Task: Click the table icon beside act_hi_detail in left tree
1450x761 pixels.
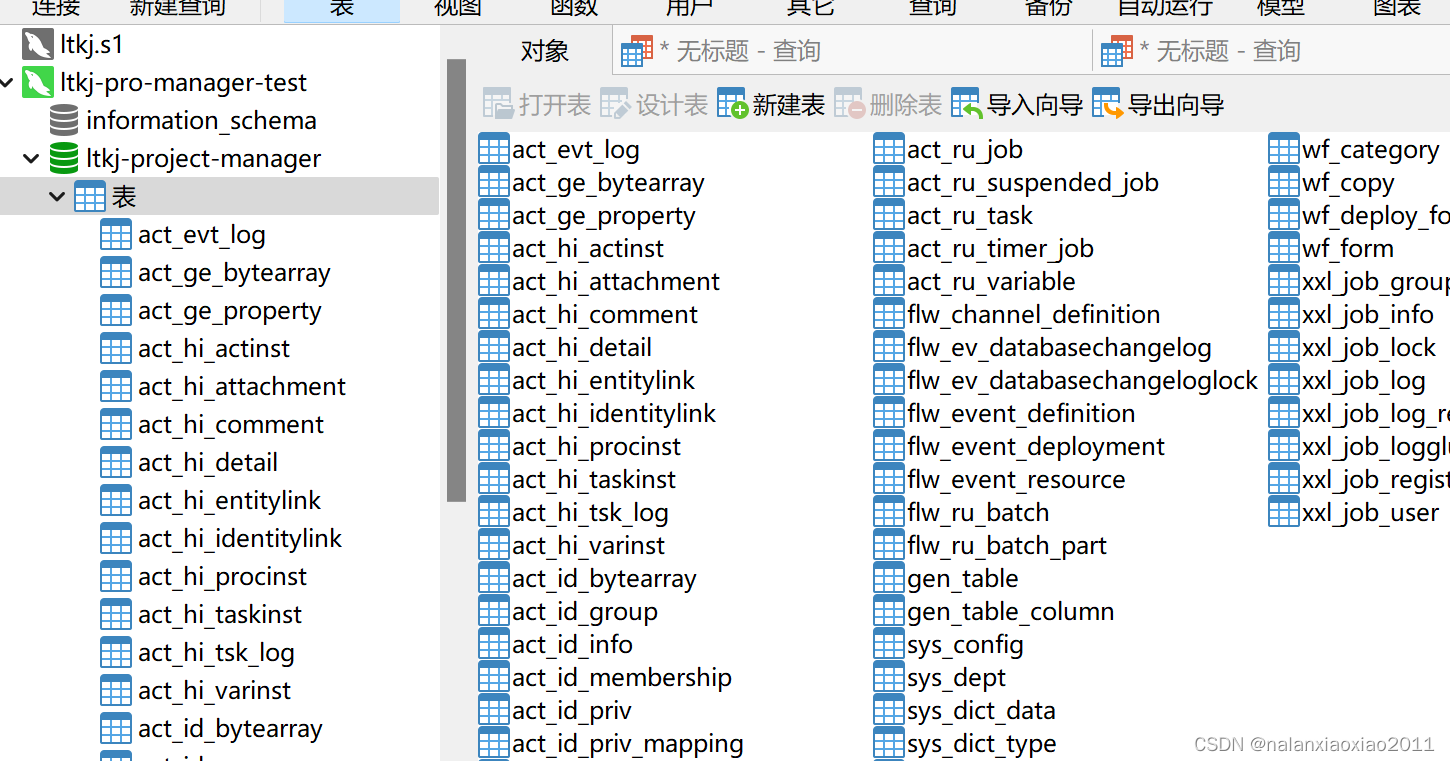Action: click(116, 463)
